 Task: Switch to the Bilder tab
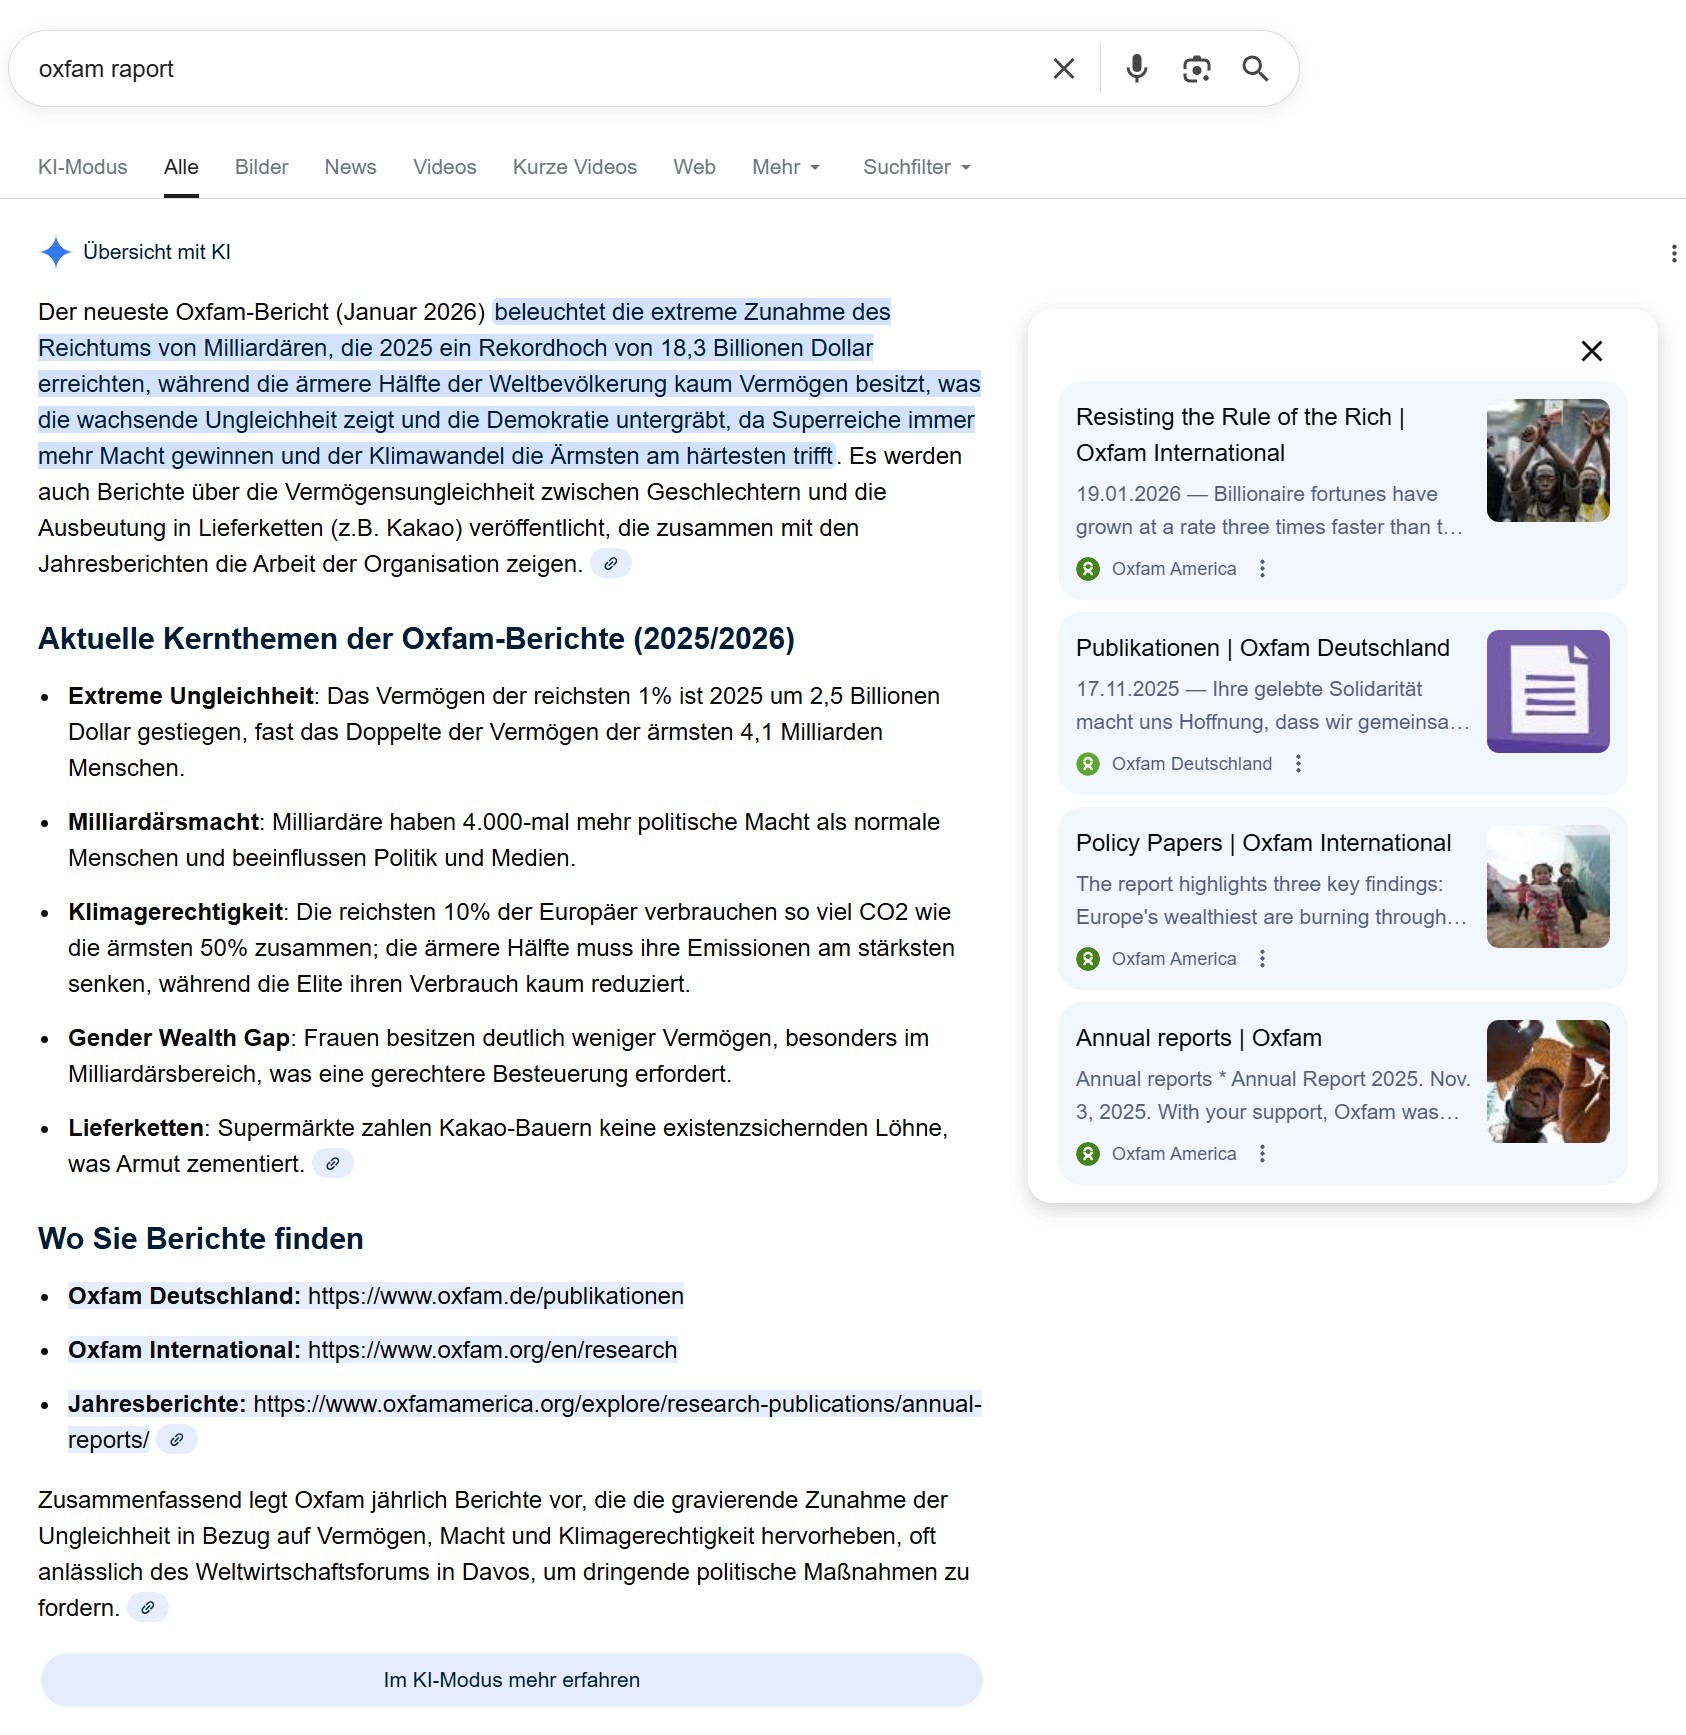pyautogui.click(x=261, y=167)
